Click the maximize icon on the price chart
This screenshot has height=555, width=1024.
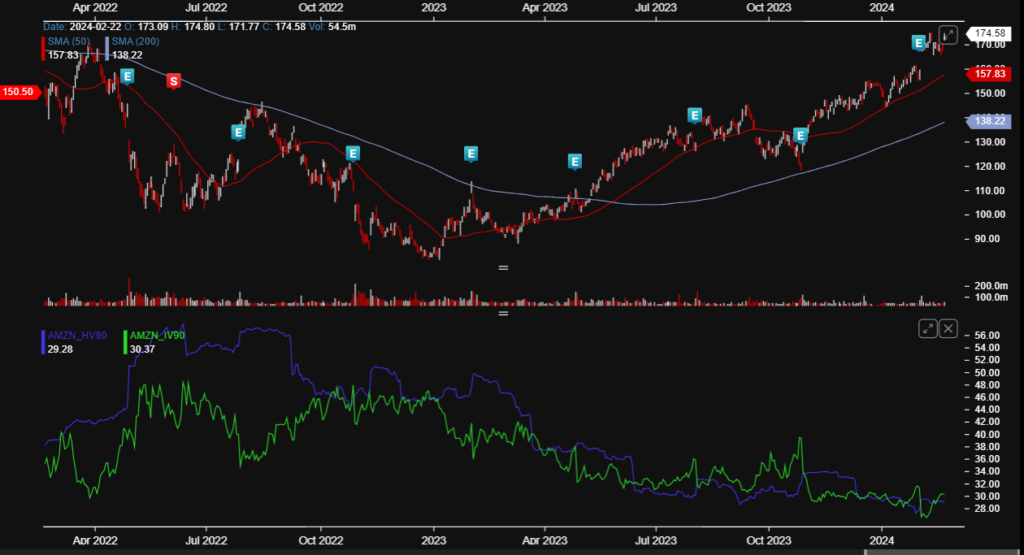pyautogui.click(x=948, y=35)
